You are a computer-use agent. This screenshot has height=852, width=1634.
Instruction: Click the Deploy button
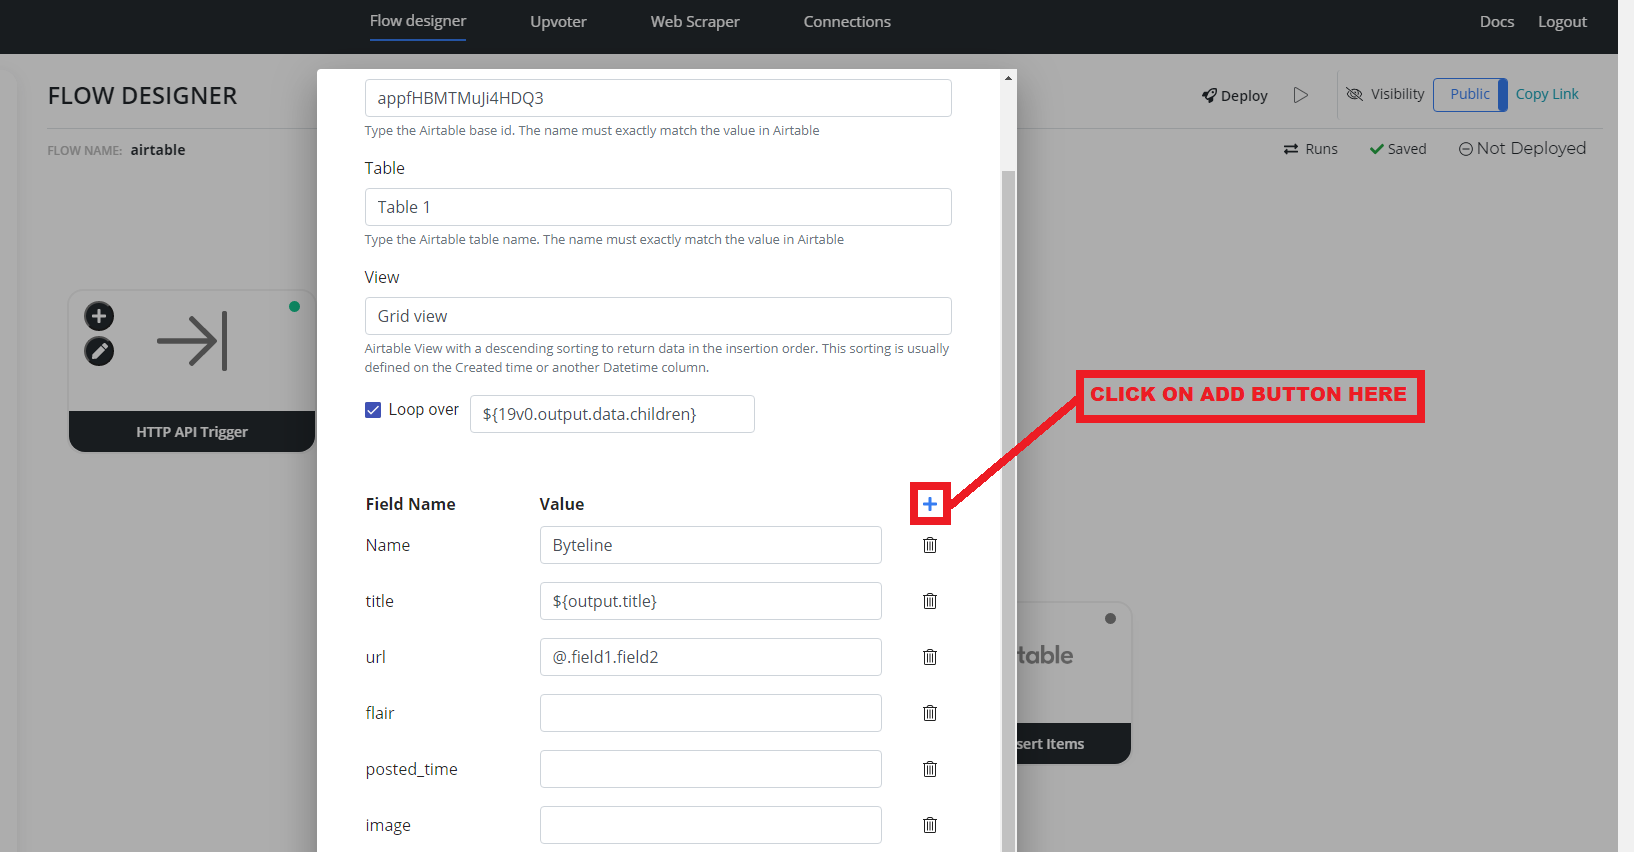[x=1235, y=95]
